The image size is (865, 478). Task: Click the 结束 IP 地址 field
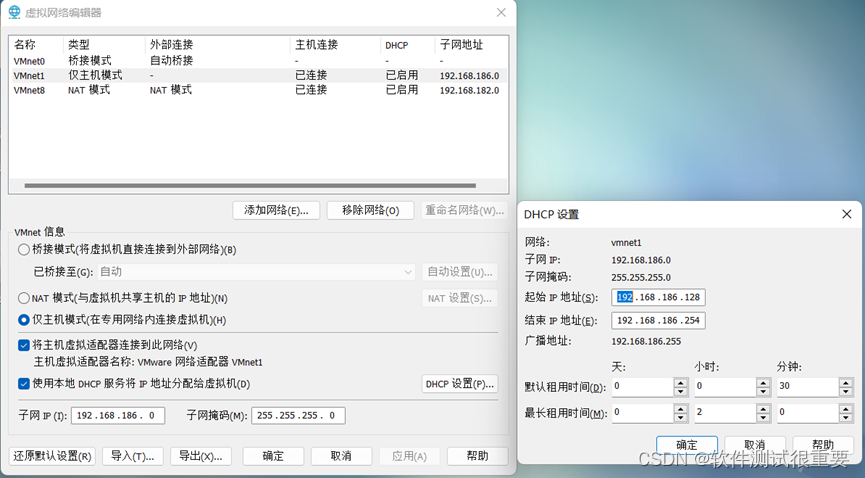pos(658,320)
